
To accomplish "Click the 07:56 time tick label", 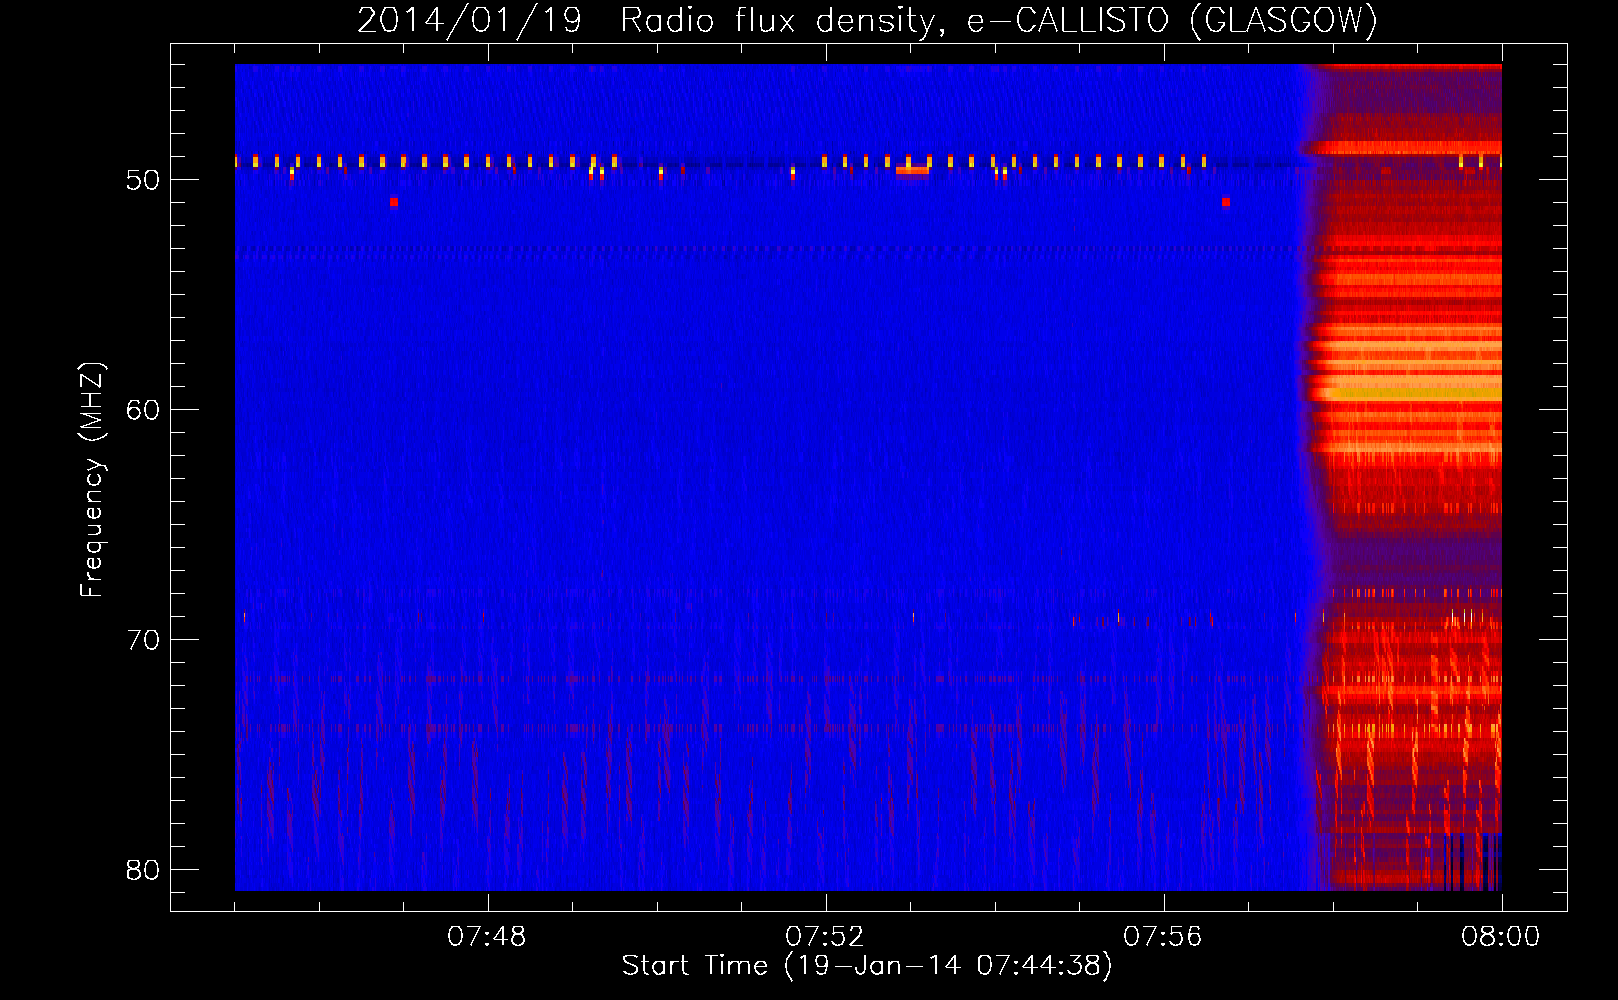I will coord(1163,937).
